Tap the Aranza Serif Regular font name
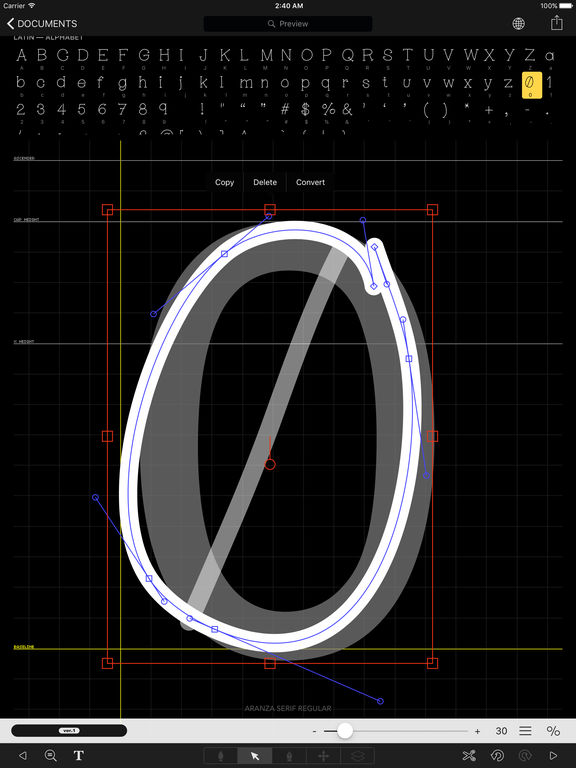This screenshot has width=576, height=768. coord(288,708)
